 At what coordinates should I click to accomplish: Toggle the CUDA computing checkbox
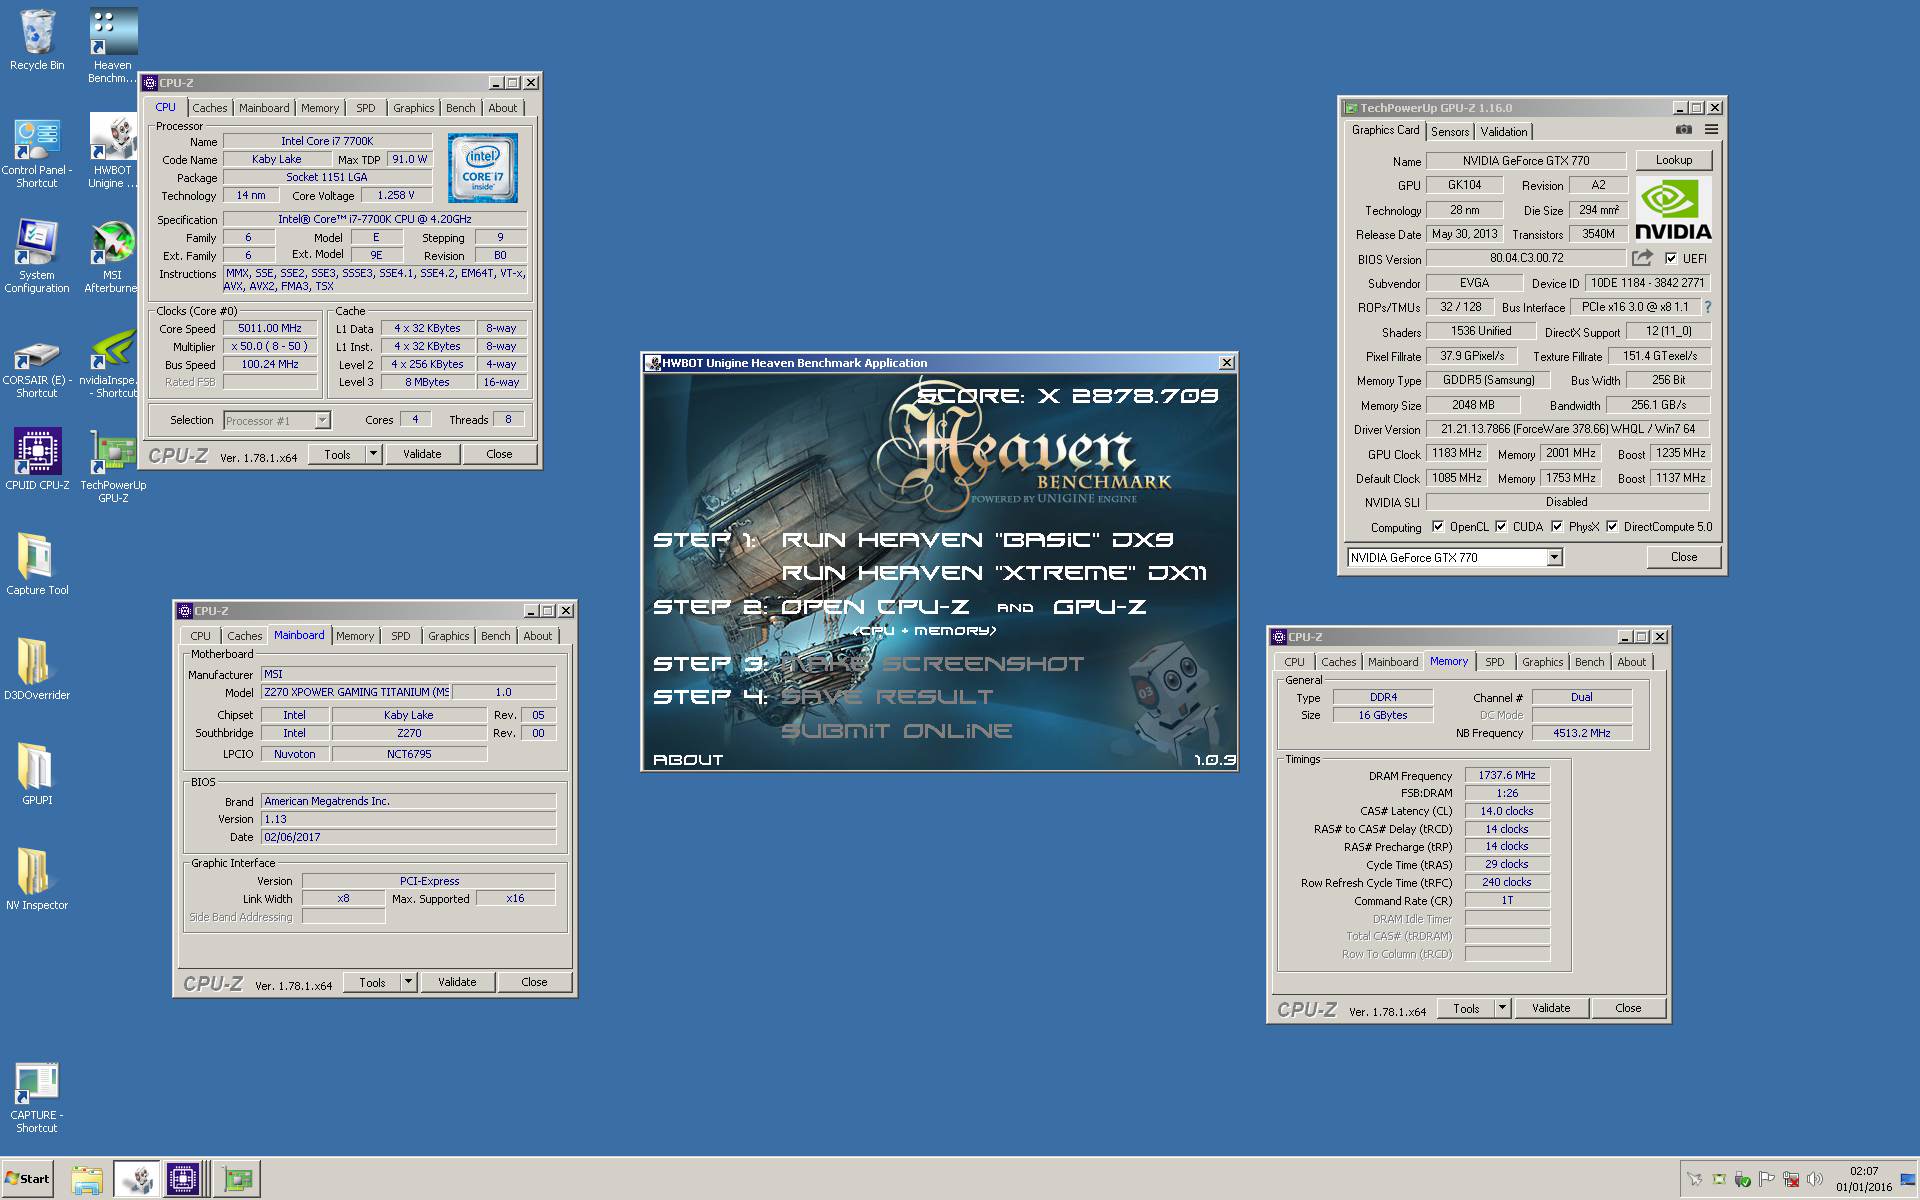coord(1501,526)
